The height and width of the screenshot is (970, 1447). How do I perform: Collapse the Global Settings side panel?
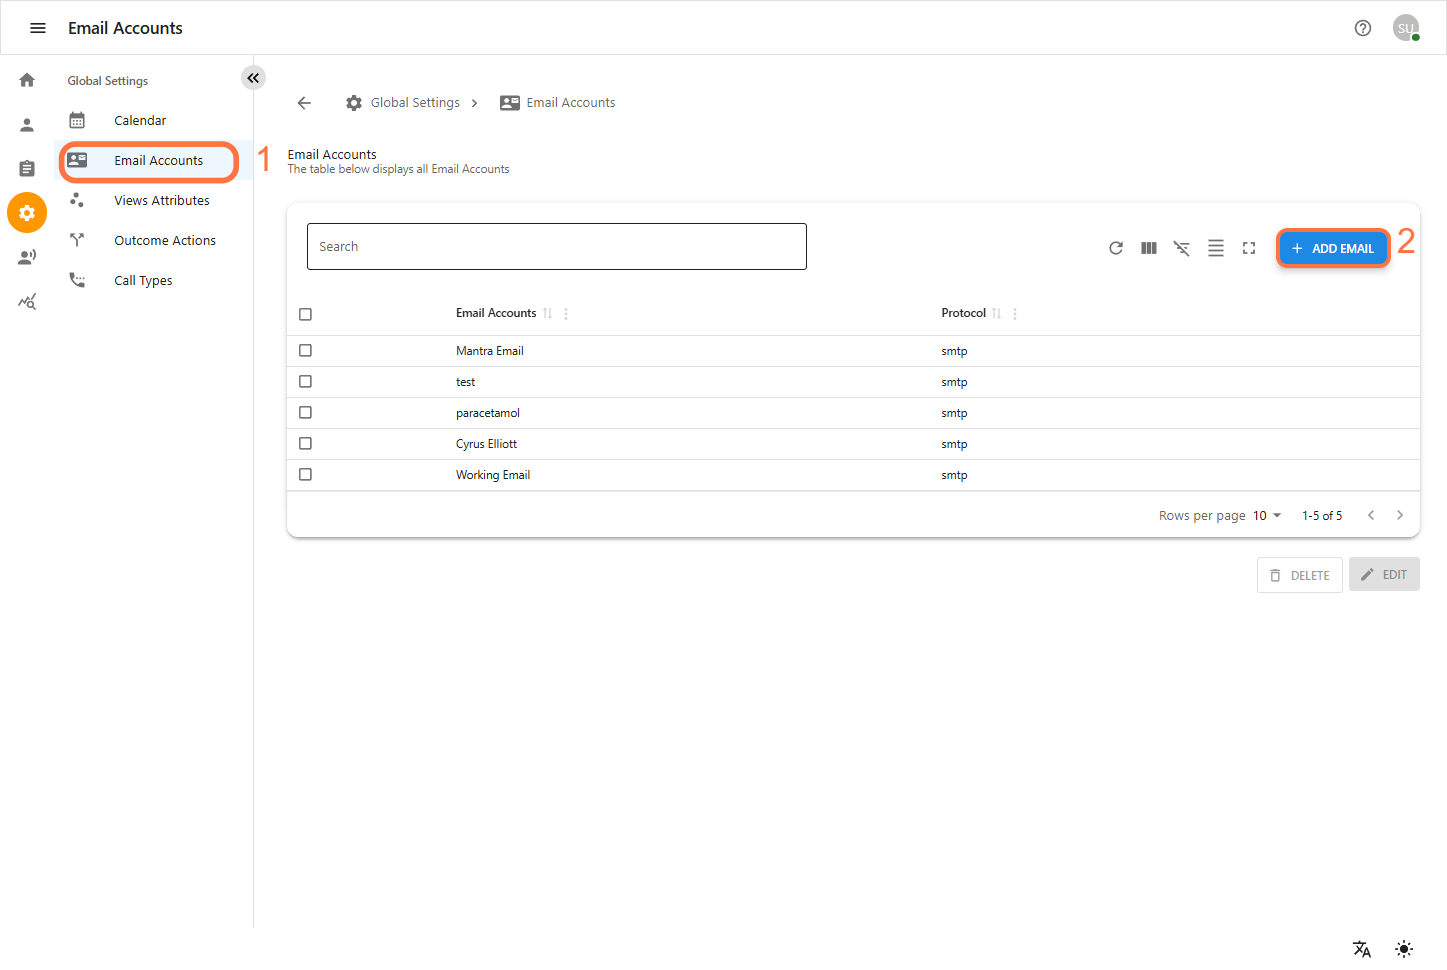coord(253,78)
